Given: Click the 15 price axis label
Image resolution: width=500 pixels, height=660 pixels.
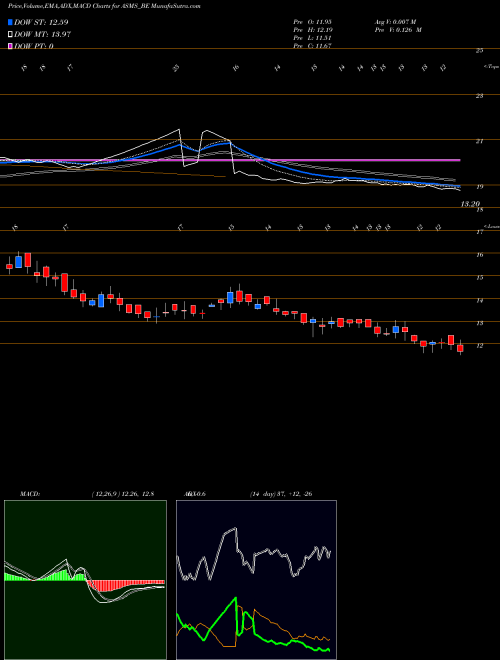Looking at the screenshot, I should (x=479, y=278).
